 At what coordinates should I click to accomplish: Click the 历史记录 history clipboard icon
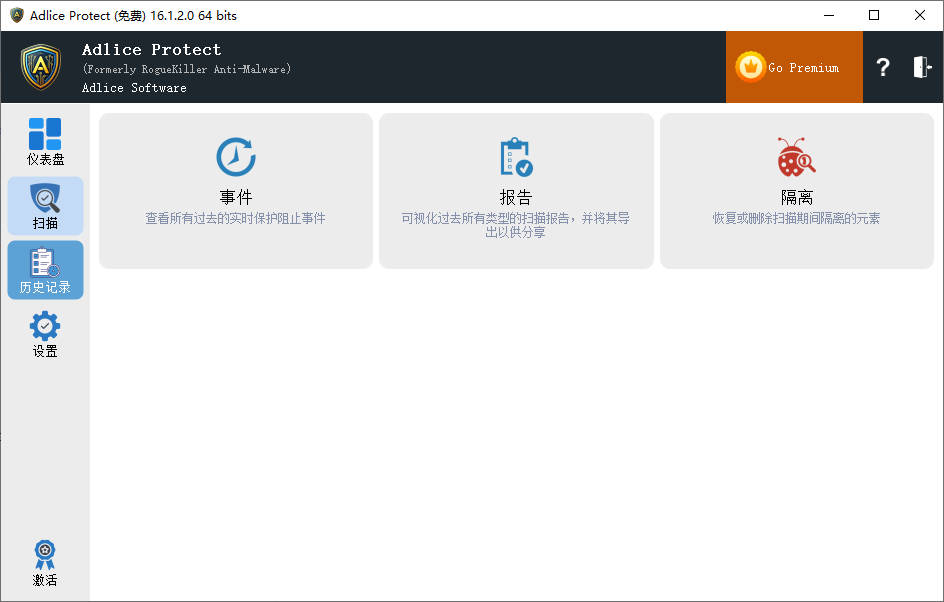pyautogui.click(x=45, y=262)
